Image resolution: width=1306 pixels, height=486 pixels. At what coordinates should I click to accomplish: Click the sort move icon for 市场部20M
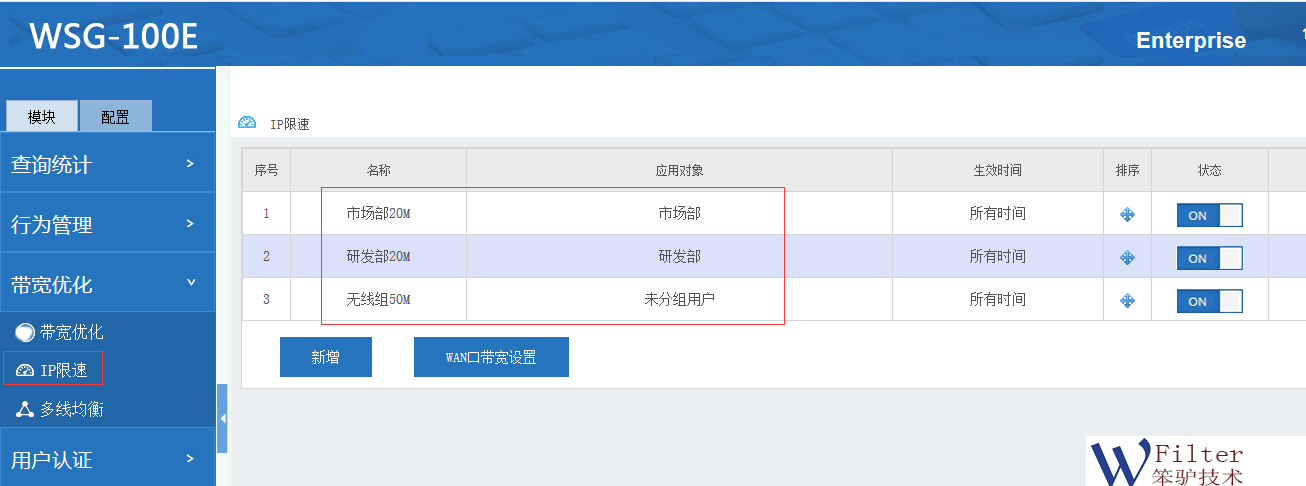pyautogui.click(x=1127, y=215)
